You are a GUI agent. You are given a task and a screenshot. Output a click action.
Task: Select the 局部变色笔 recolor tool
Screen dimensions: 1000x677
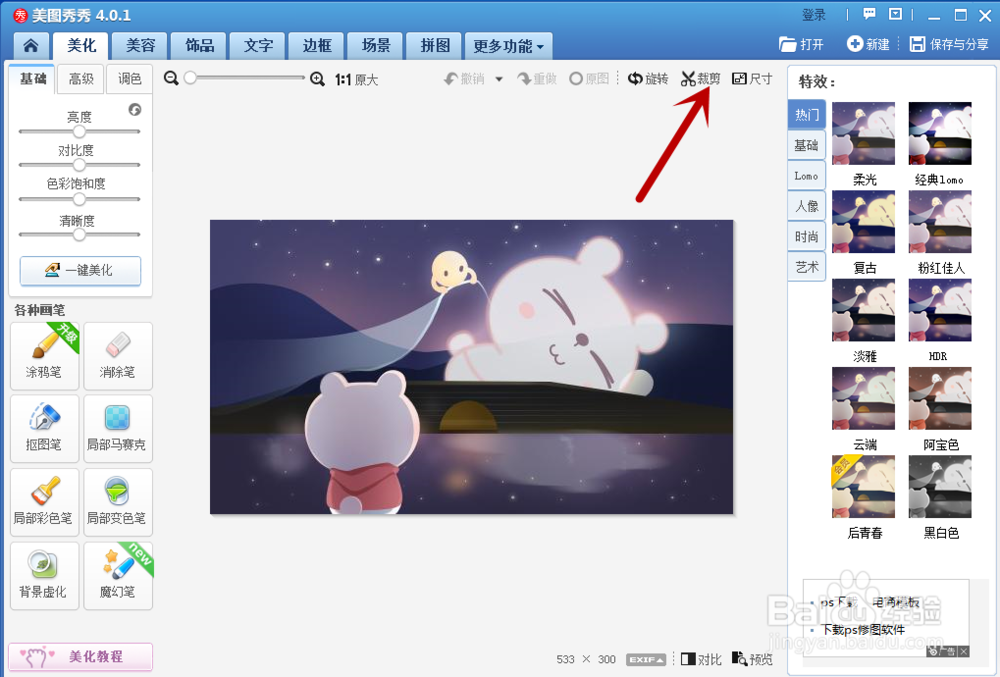pyautogui.click(x=117, y=502)
